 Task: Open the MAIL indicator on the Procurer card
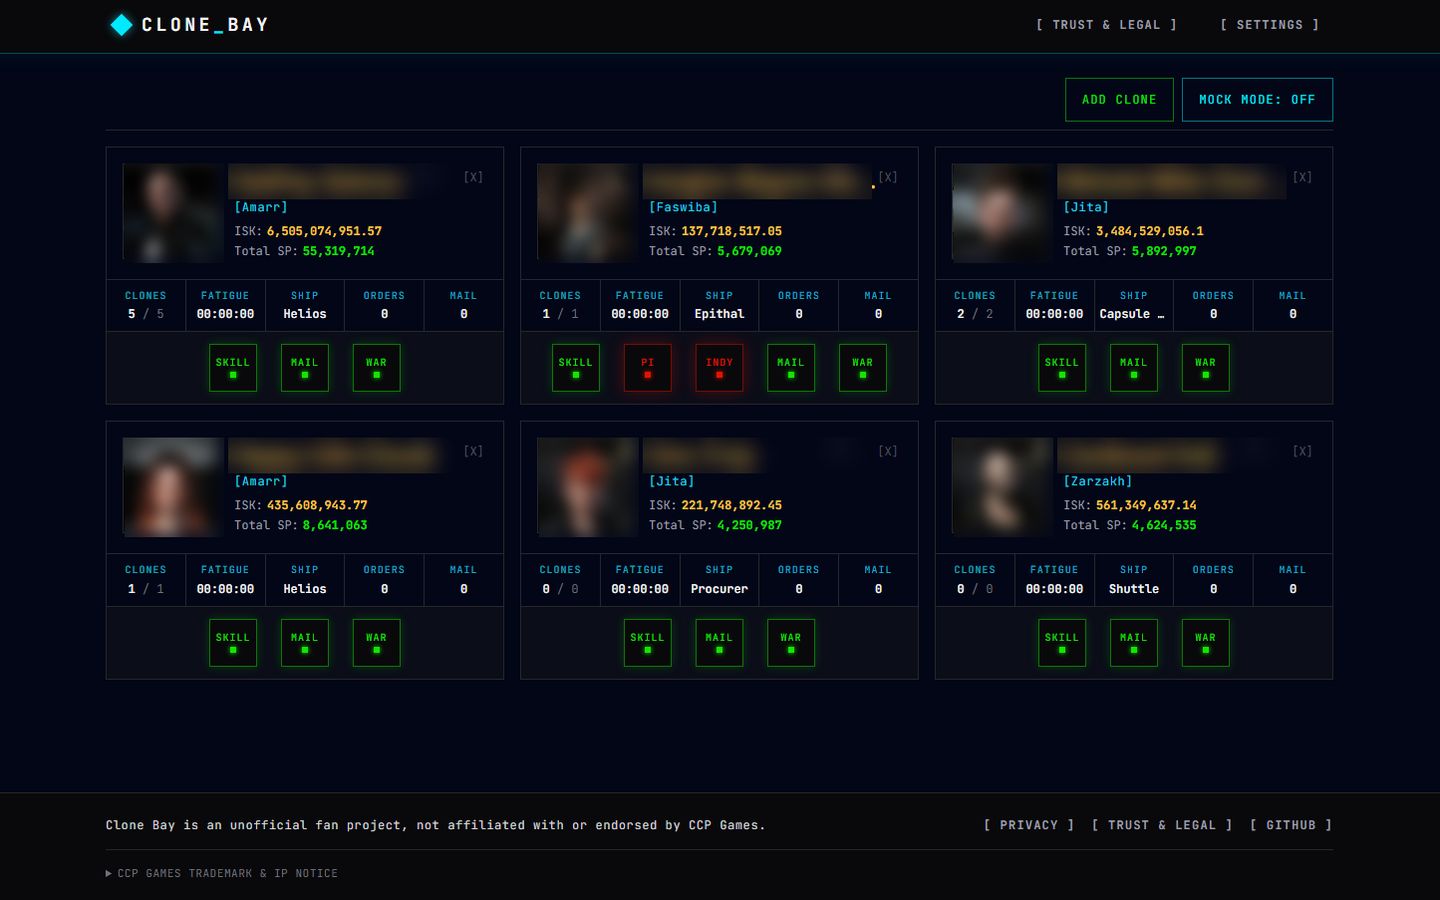point(720,642)
